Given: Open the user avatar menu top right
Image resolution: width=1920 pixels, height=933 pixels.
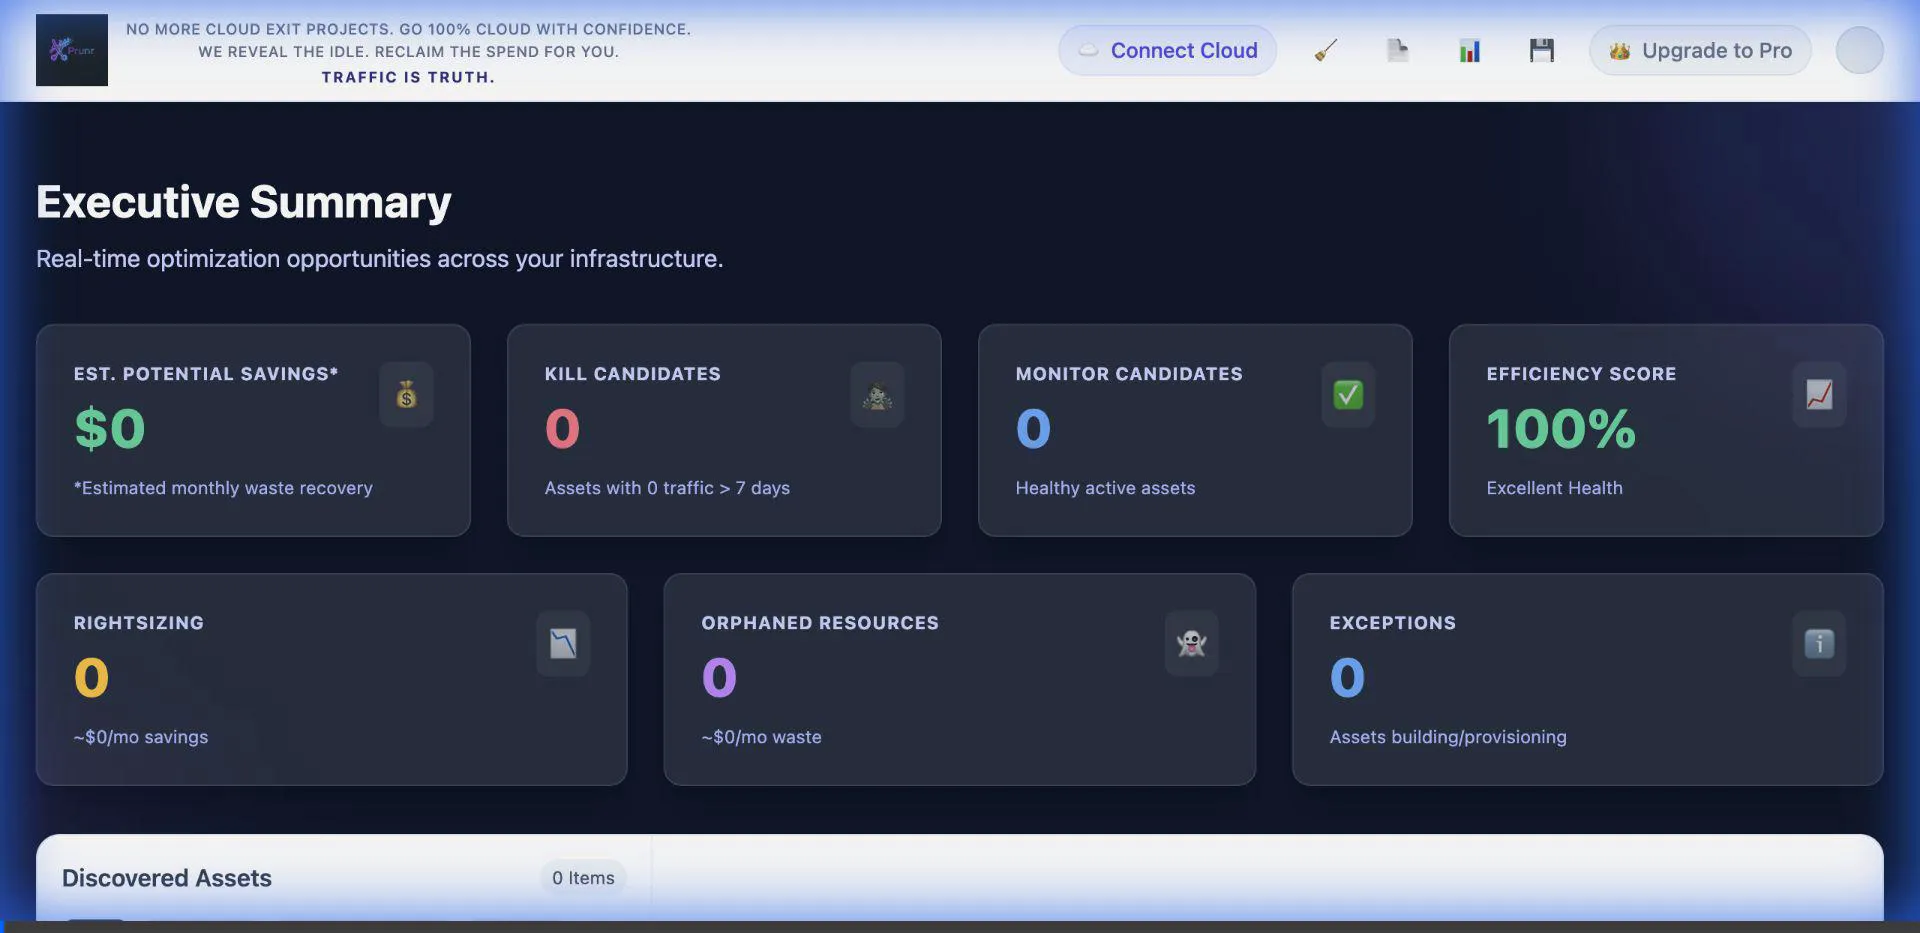Looking at the screenshot, I should click(1858, 50).
